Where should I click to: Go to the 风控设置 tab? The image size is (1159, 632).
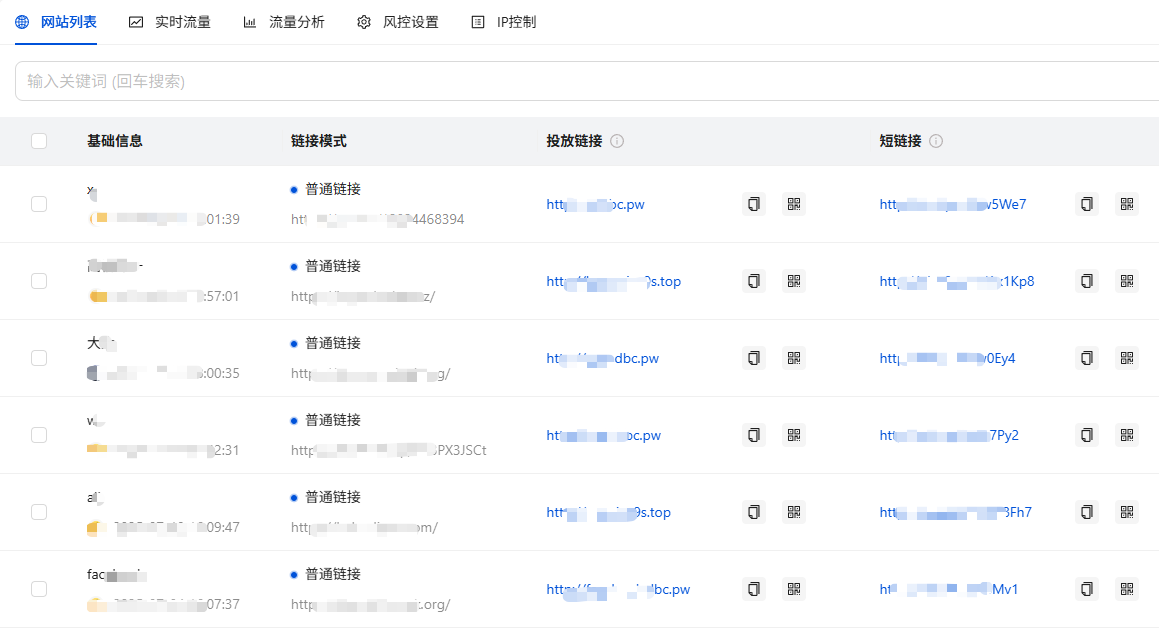(x=398, y=22)
